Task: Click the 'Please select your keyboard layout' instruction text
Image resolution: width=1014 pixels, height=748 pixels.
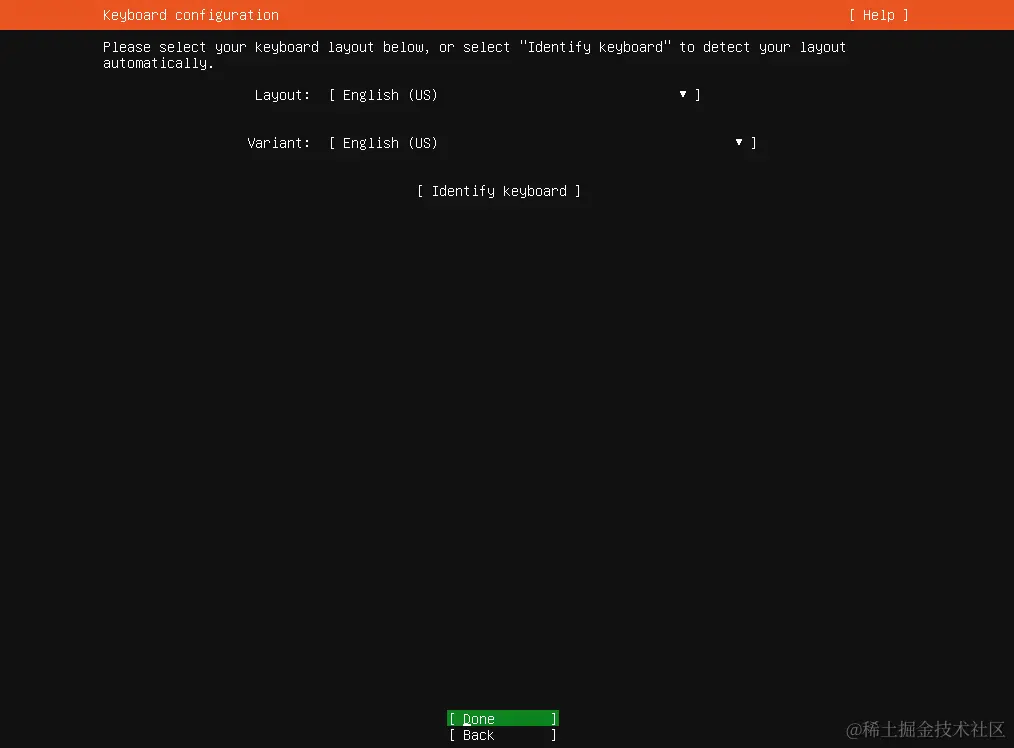Action: [x=474, y=55]
